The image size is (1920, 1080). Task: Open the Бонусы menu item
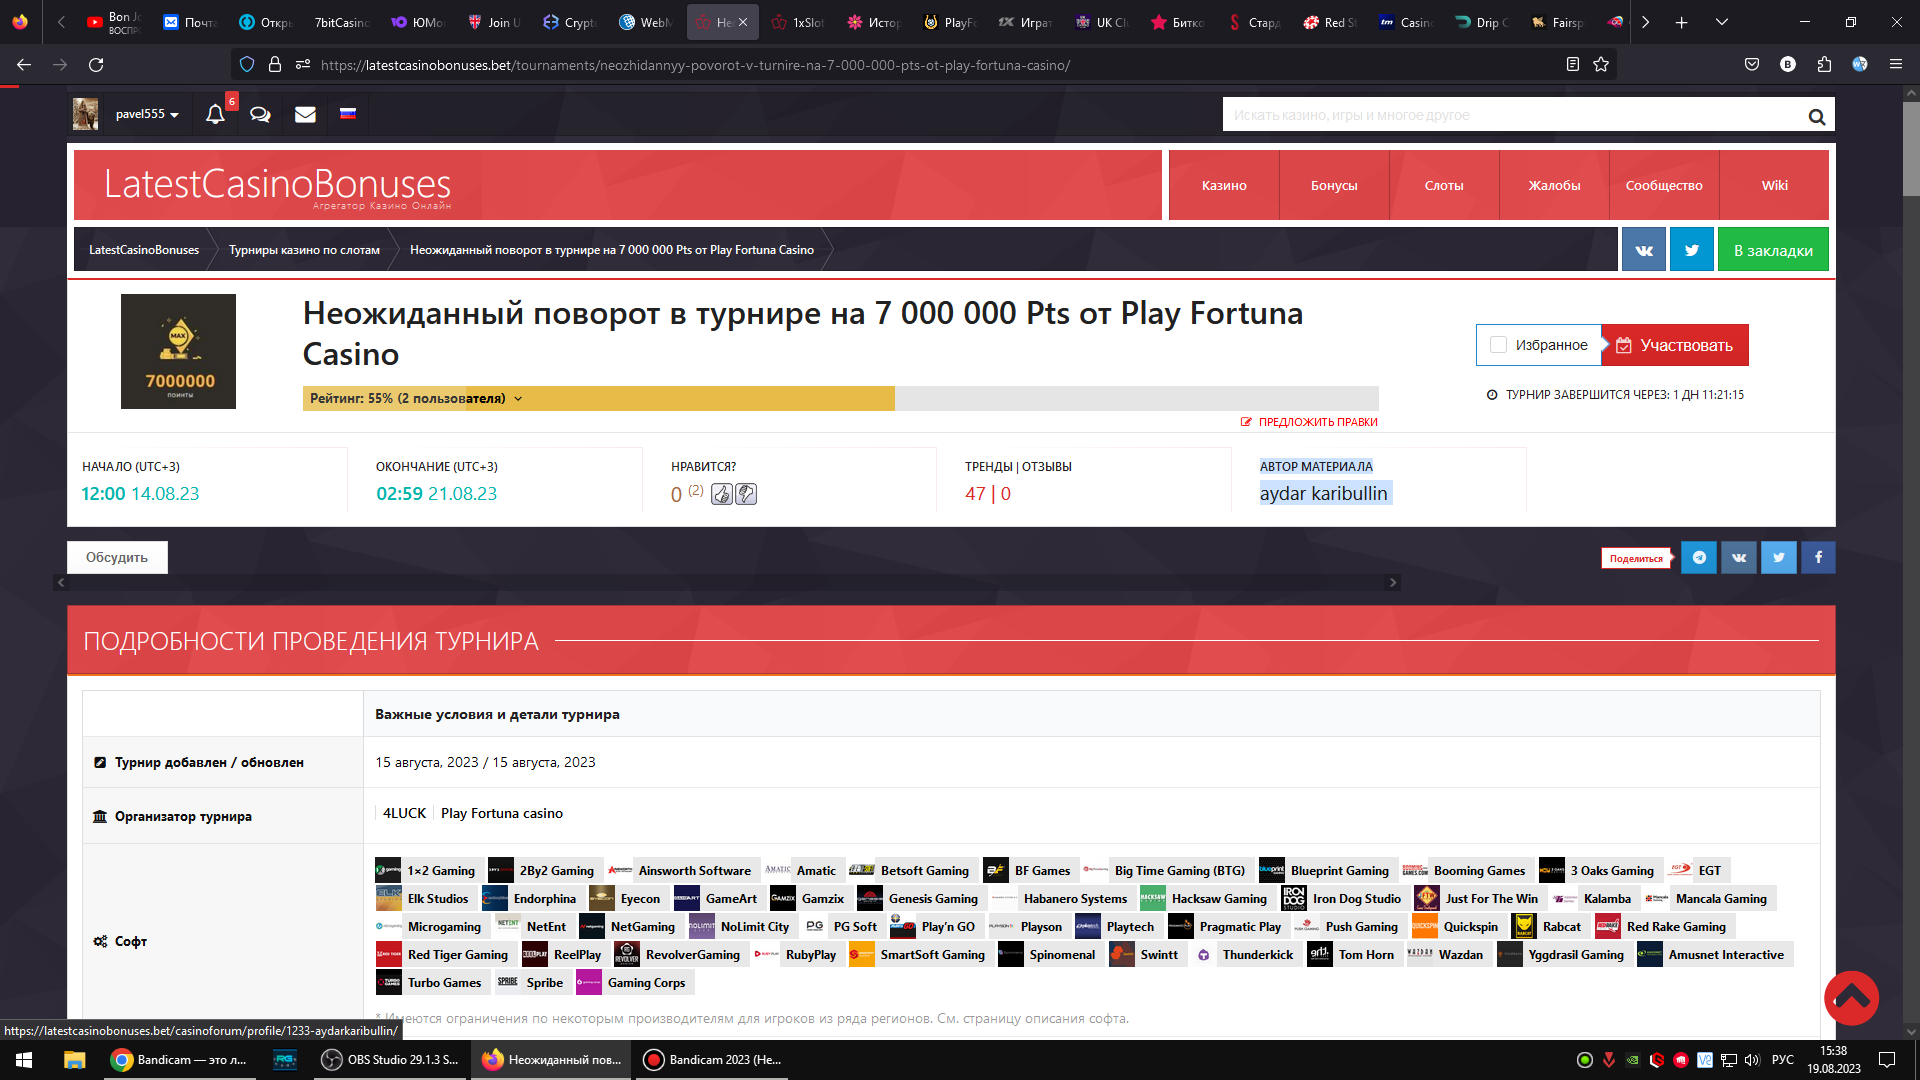click(1333, 185)
